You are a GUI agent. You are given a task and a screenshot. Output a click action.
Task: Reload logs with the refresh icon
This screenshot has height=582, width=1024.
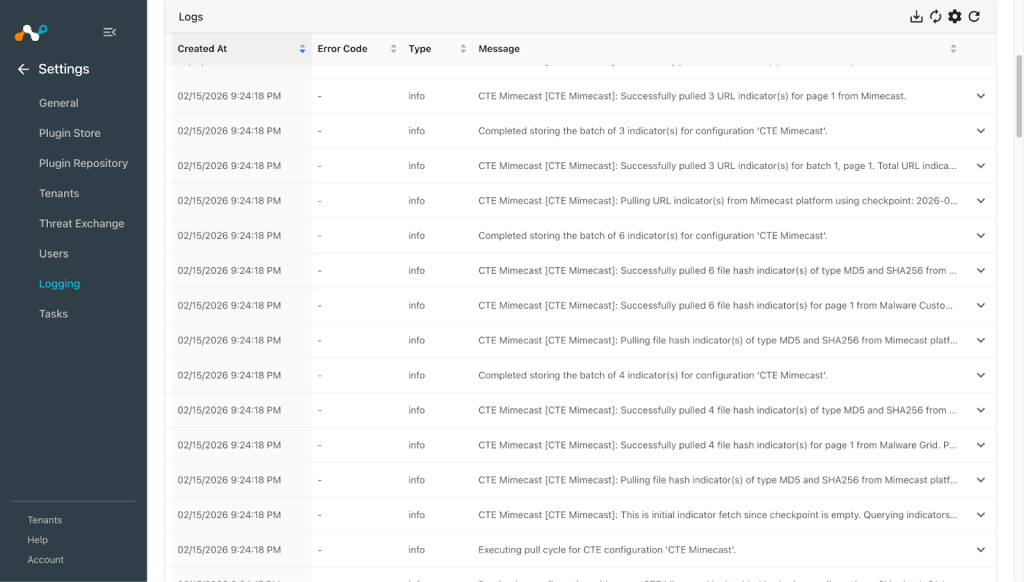(974, 17)
